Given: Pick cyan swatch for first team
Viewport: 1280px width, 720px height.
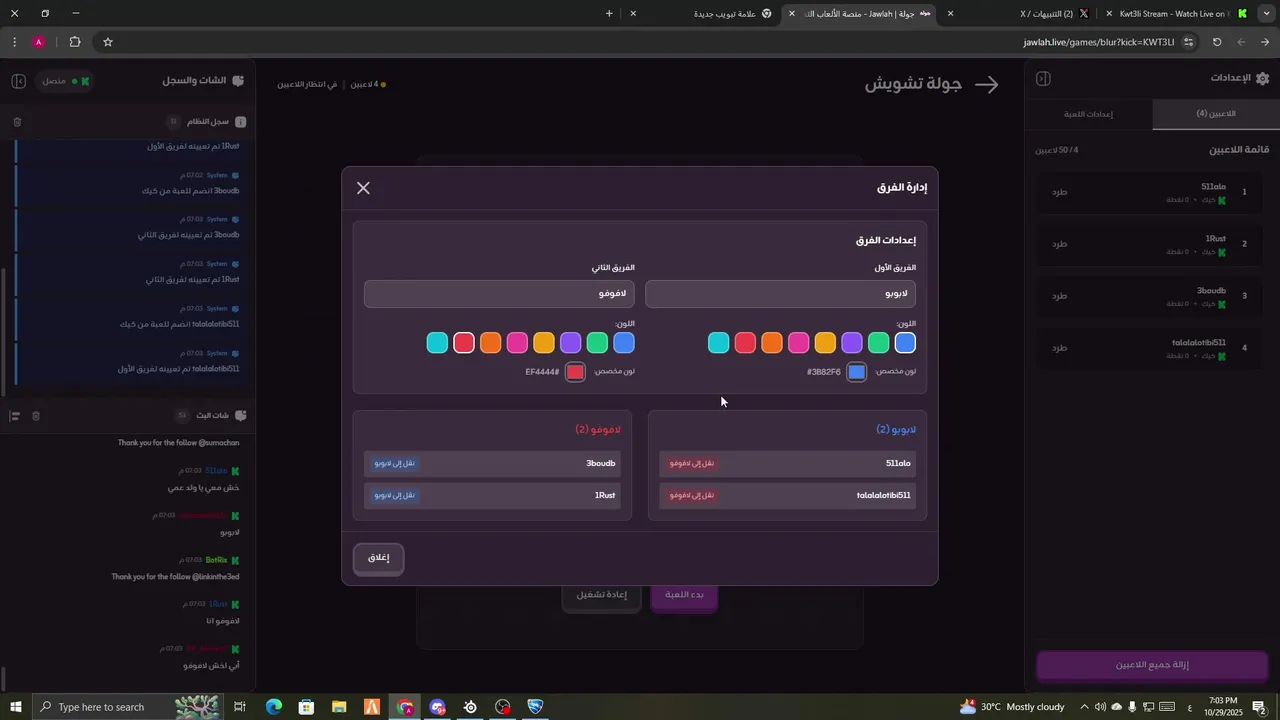Looking at the screenshot, I should coord(718,343).
